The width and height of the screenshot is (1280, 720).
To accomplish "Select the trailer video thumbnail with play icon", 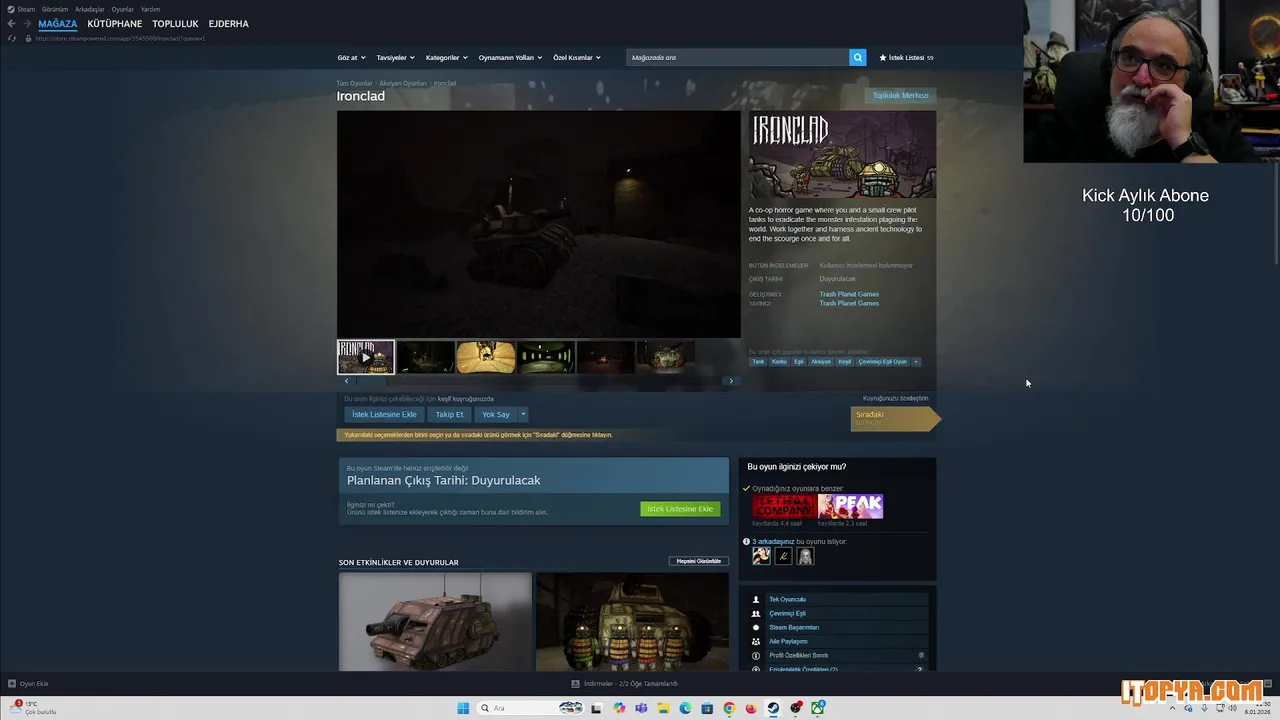I will tap(365, 357).
